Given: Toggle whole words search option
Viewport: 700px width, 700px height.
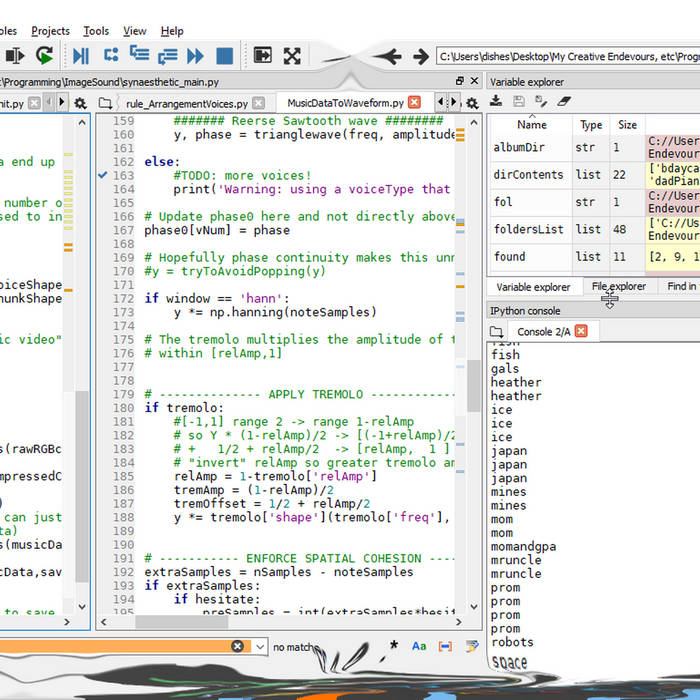Looking at the screenshot, I should (x=445, y=647).
